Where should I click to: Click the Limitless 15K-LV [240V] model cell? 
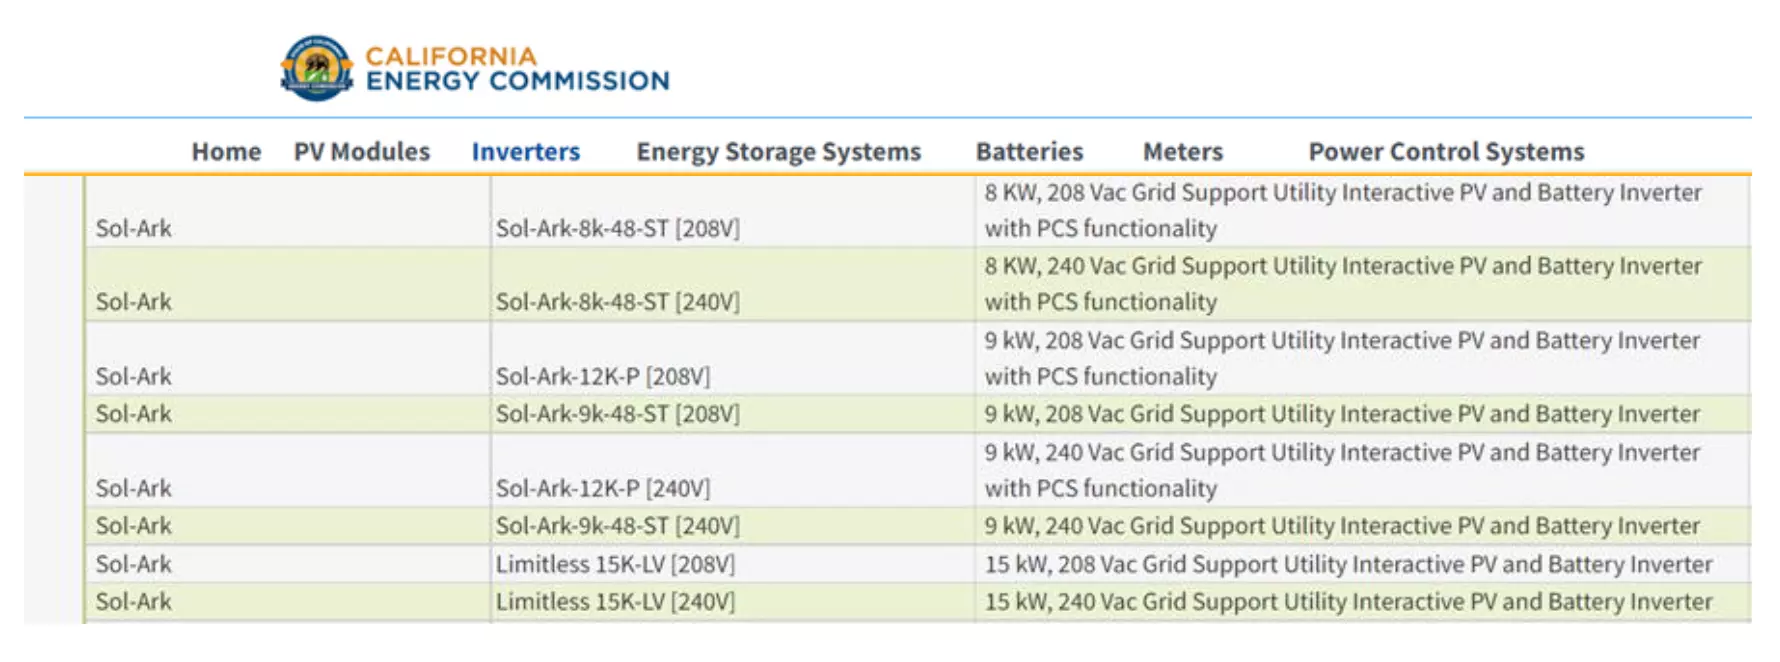click(x=615, y=601)
